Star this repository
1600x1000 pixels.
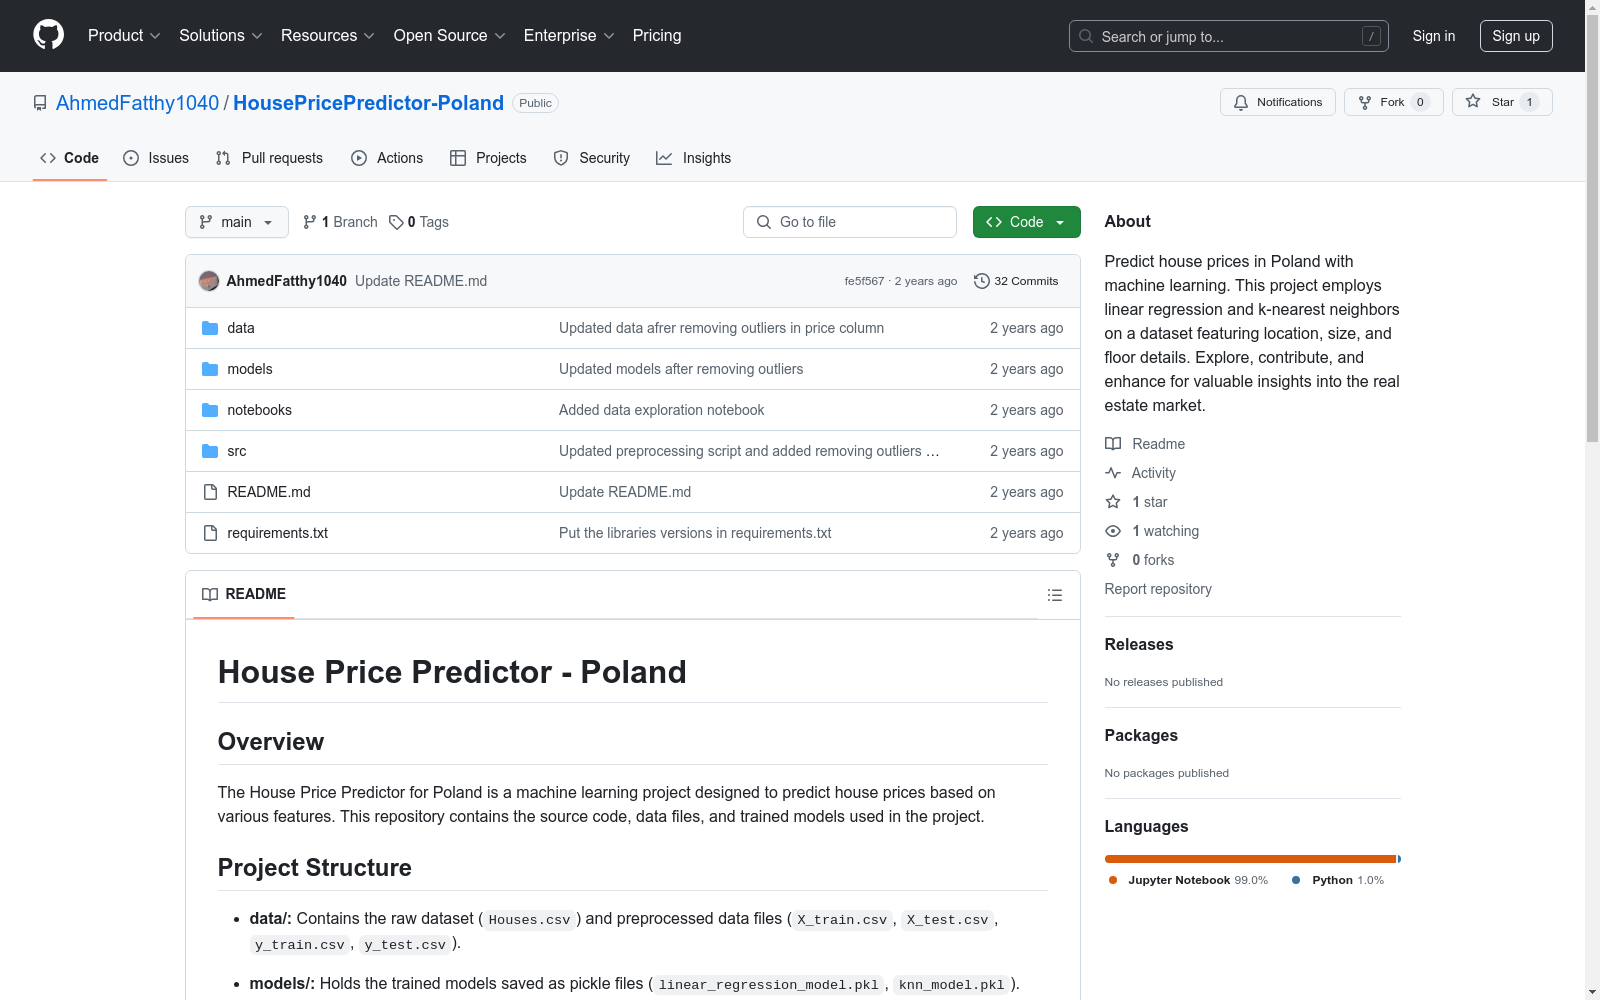pyautogui.click(x=1502, y=102)
